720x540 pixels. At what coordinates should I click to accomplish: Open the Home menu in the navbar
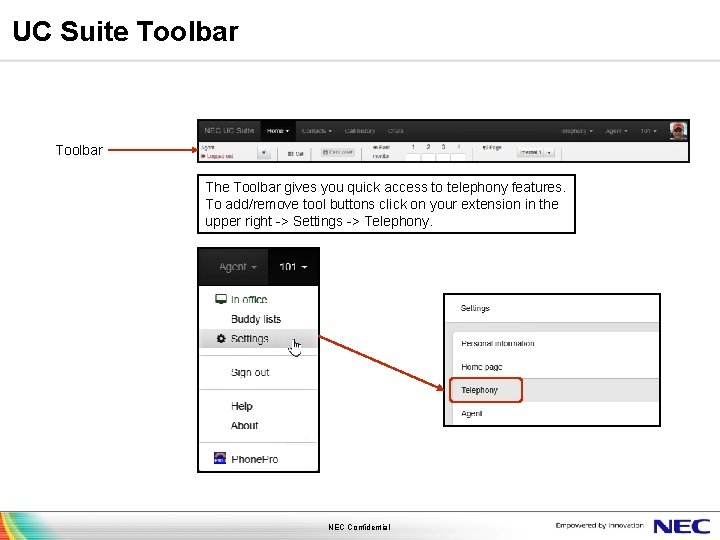pyautogui.click(x=278, y=131)
